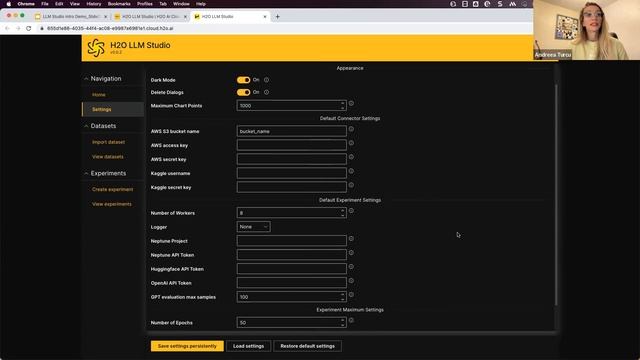Click the Huggingface API Token field

(x=291, y=269)
